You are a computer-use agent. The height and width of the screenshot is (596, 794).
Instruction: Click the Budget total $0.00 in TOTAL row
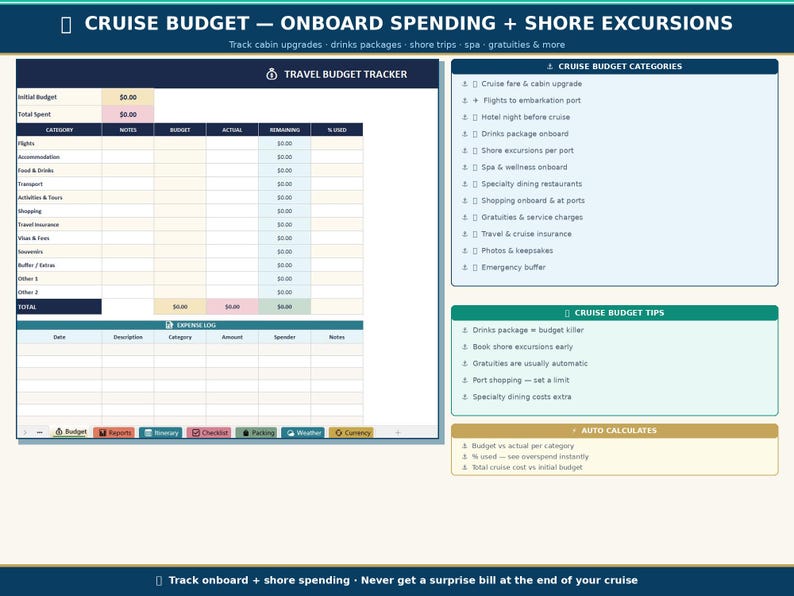point(180,307)
